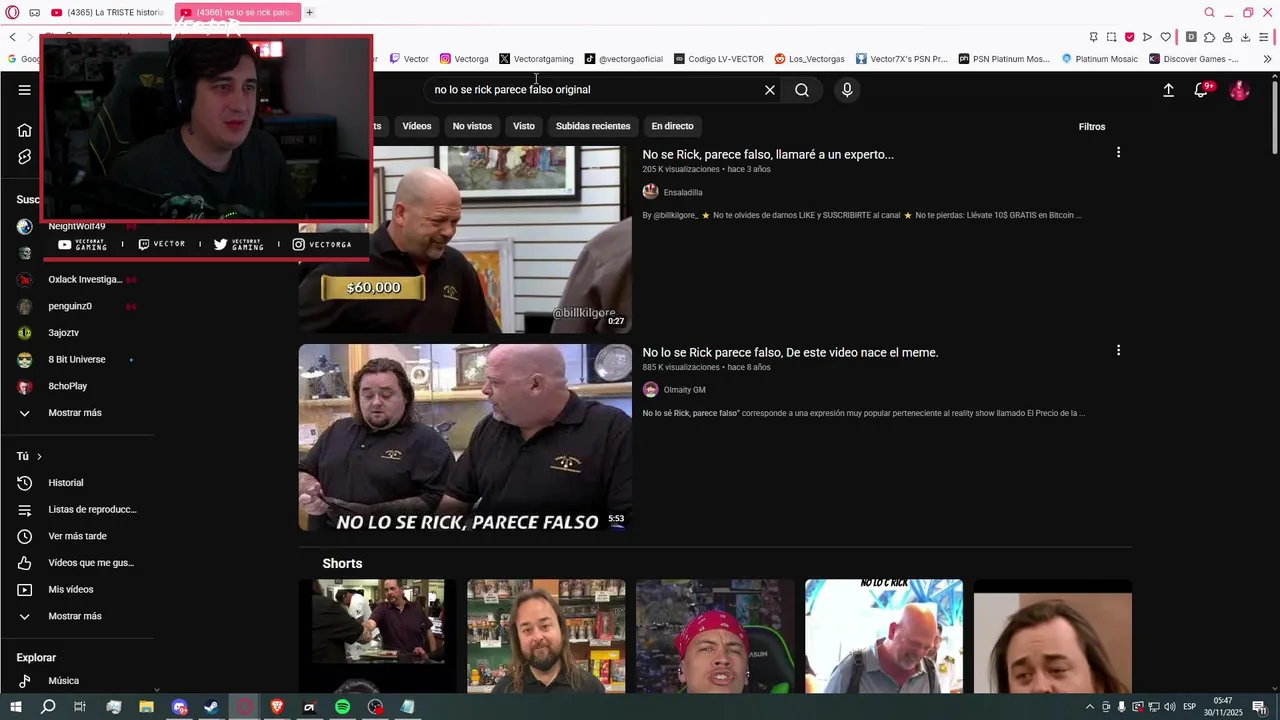This screenshot has height=720, width=1280.
Task: Select the 'Subidas recientes' filter chip
Action: [593, 126]
